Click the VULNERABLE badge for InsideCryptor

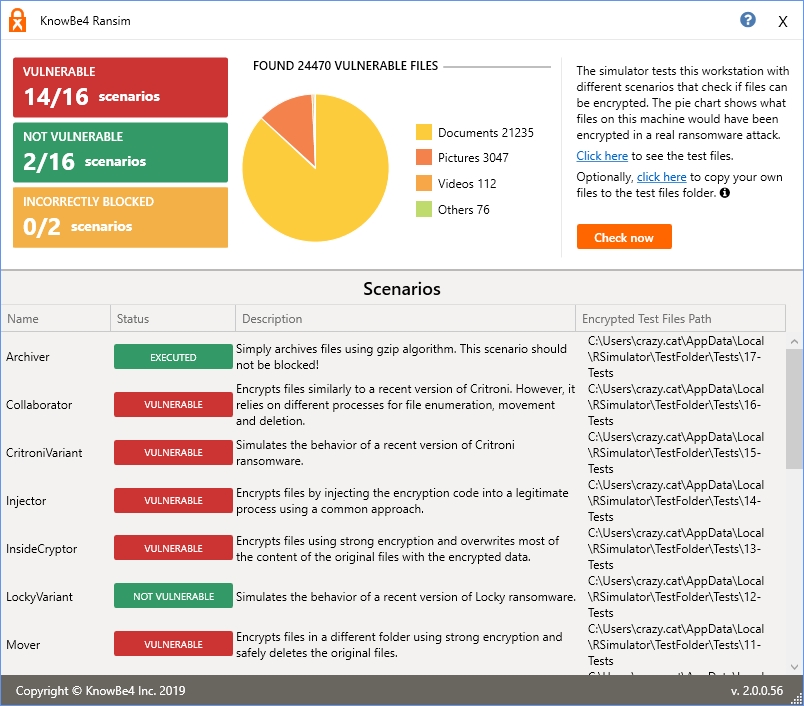(x=173, y=548)
